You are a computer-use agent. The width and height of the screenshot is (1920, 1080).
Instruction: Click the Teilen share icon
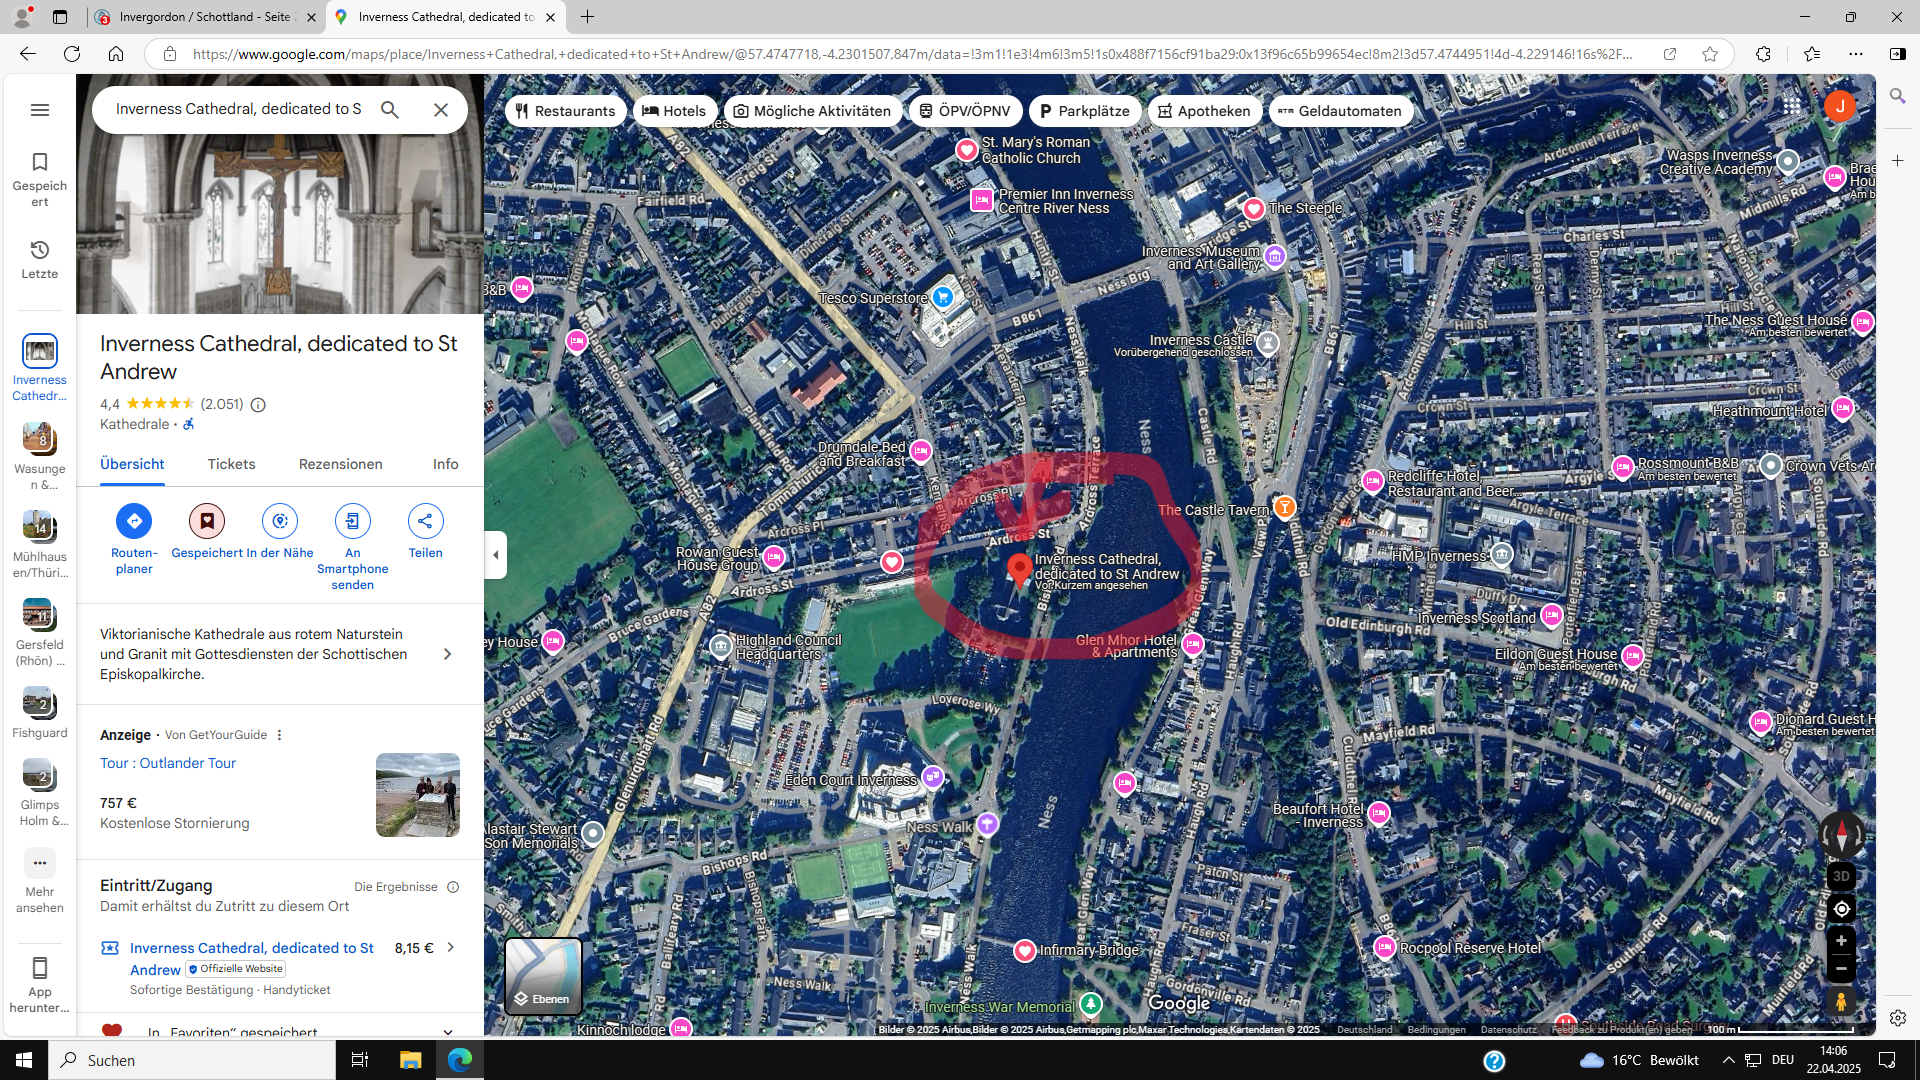[x=425, y=521]
